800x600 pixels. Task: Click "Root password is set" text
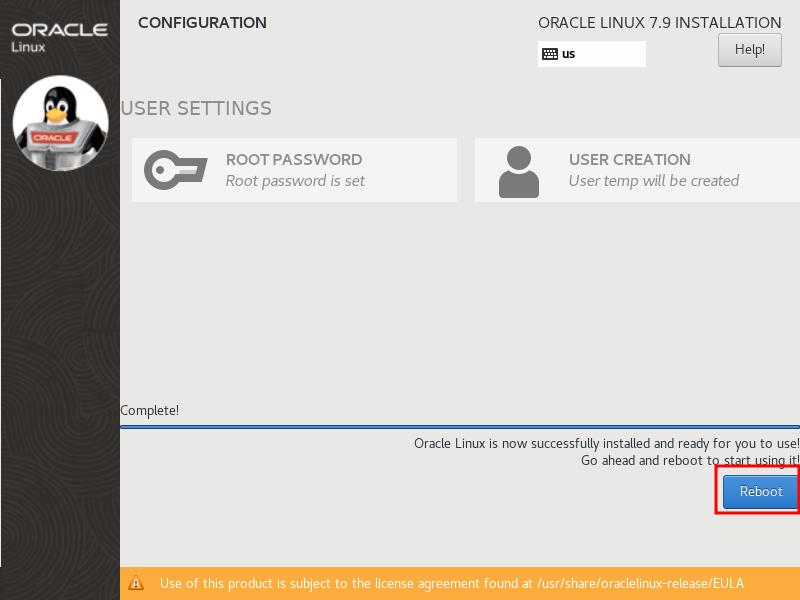(295, 181)
